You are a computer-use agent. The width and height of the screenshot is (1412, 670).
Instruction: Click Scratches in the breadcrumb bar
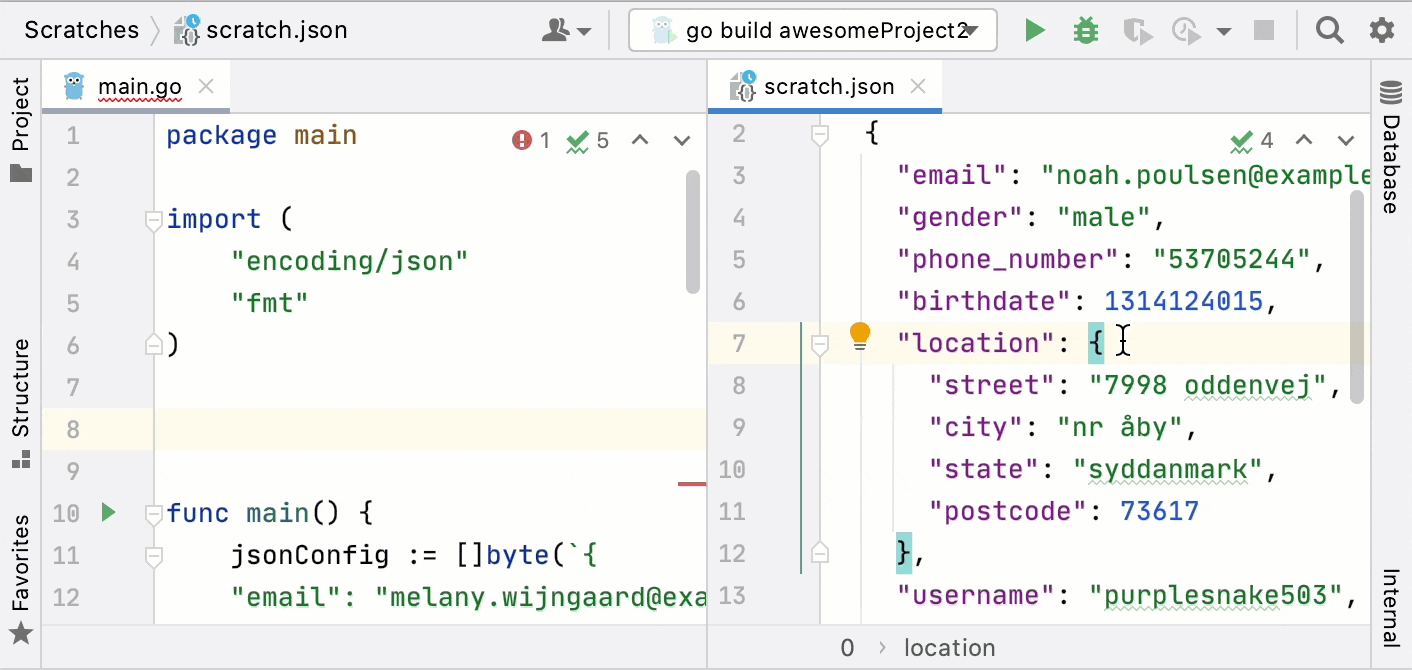click(x=81, y=29)
